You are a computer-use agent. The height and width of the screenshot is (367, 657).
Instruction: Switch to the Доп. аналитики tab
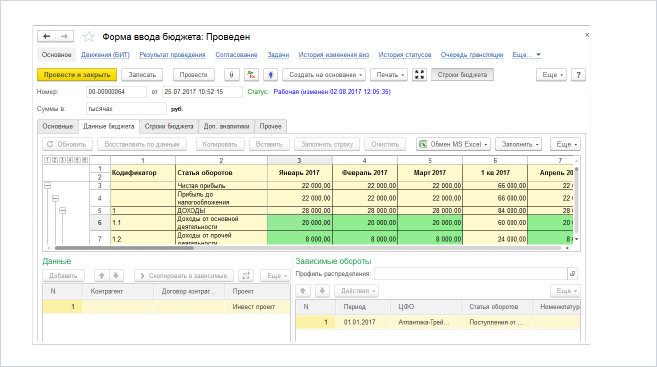click(226, 126)
